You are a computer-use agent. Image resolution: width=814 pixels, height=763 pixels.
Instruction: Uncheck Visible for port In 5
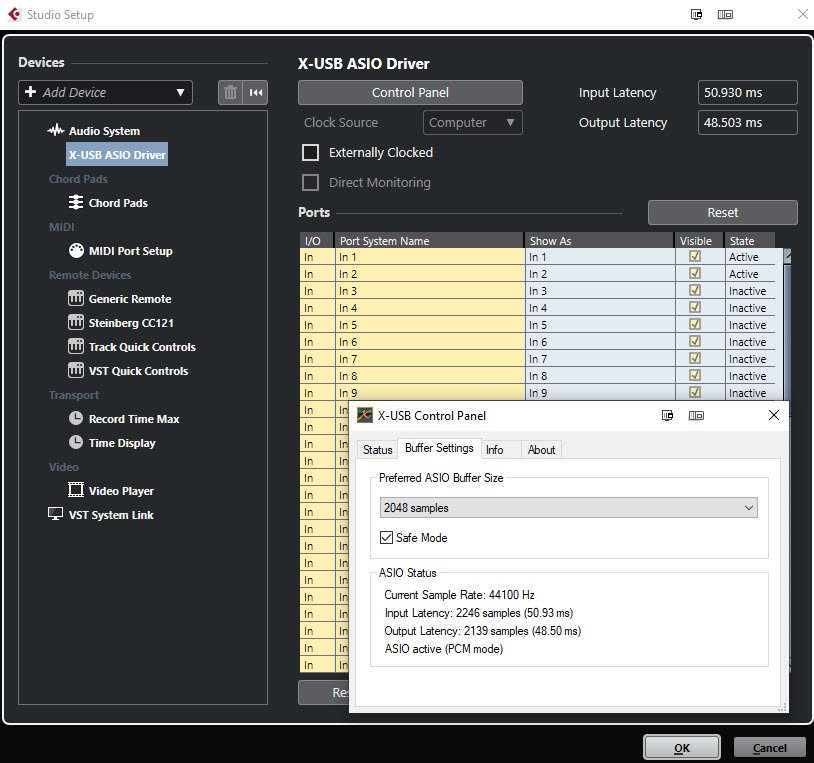(x=695, y=324)
